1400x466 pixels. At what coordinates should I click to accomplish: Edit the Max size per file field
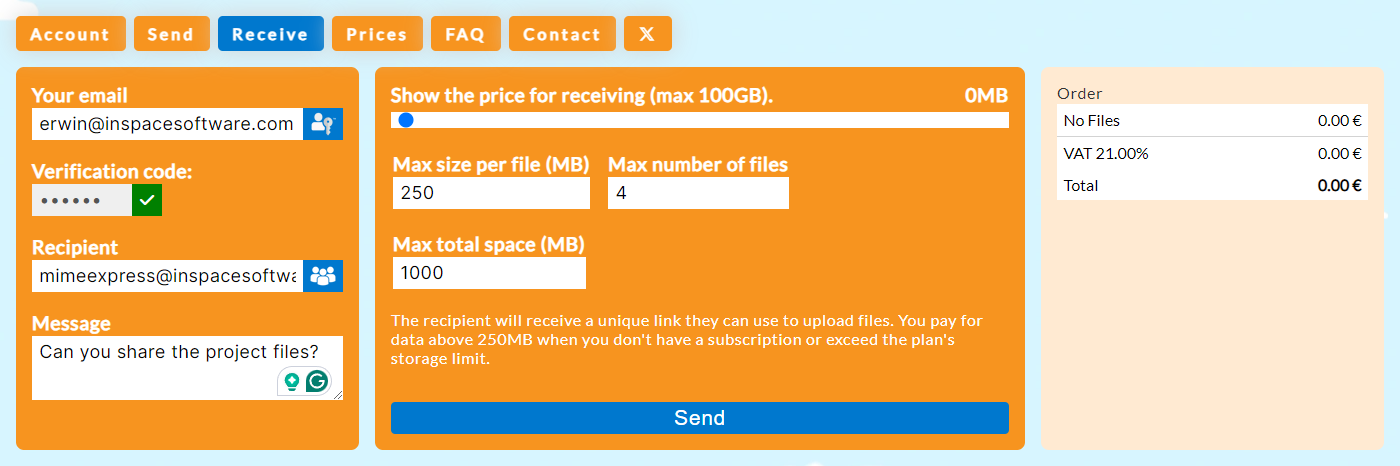pyautogui.click(x=491, y=193)
